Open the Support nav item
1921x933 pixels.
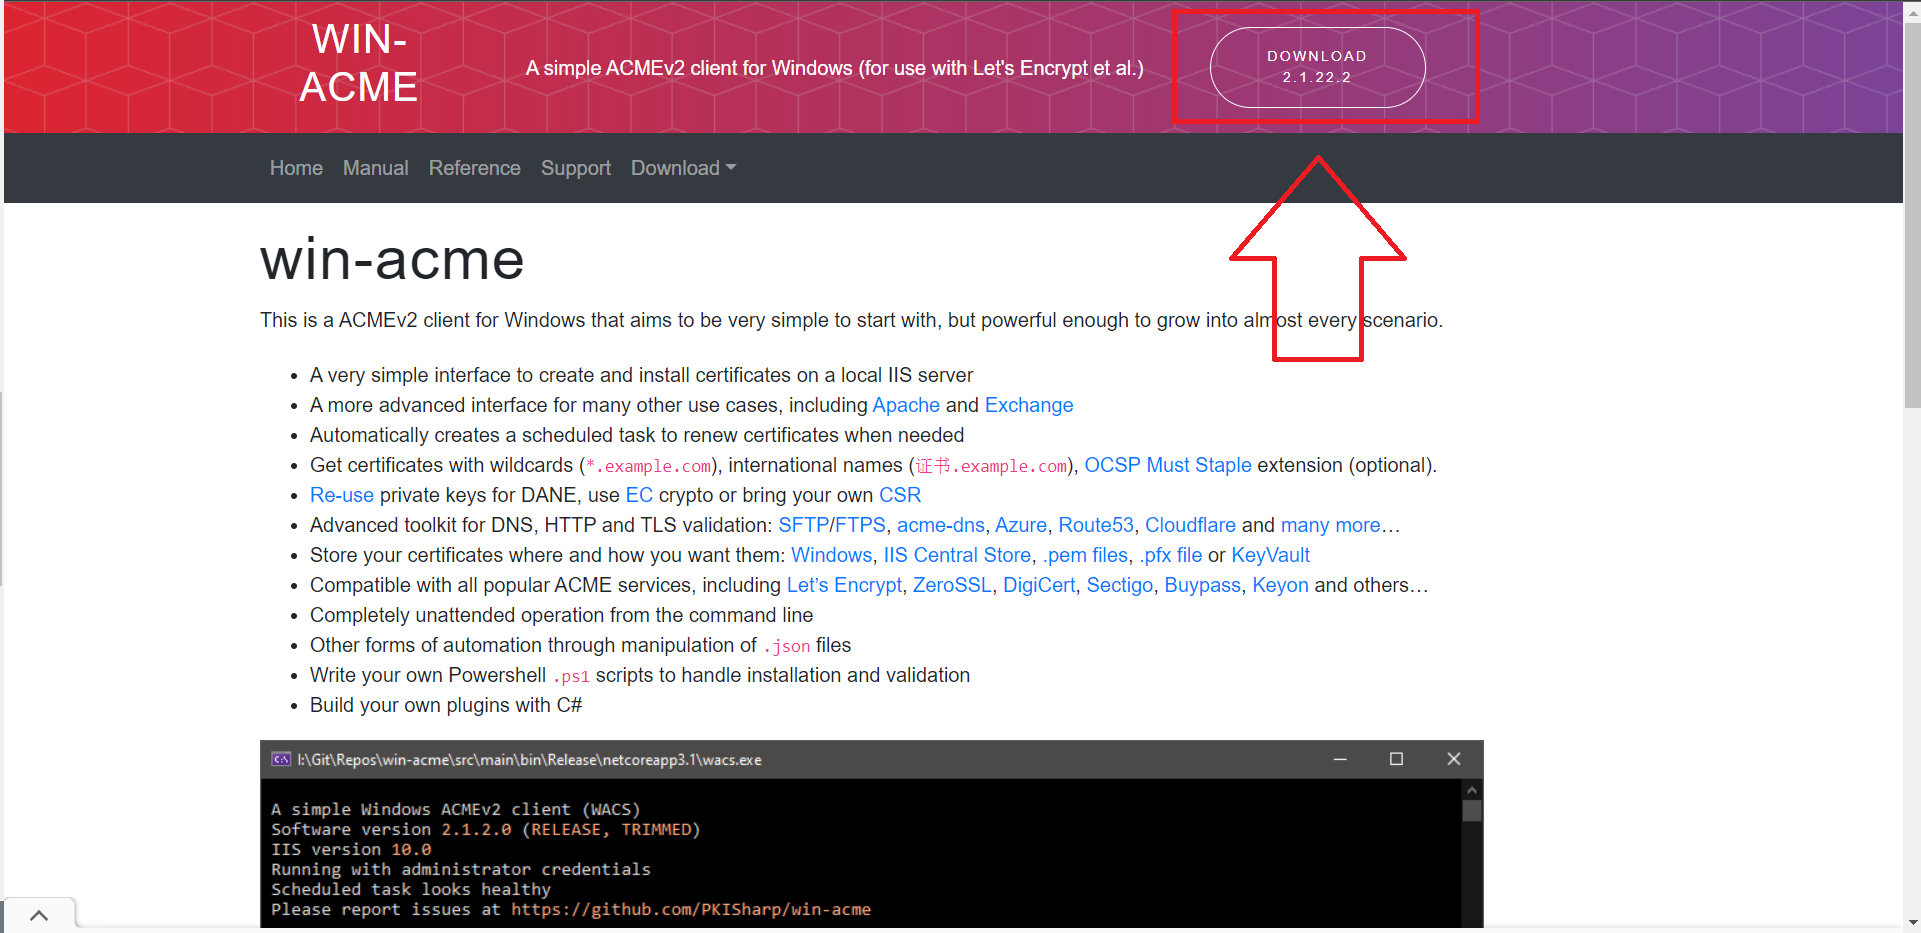576,168
